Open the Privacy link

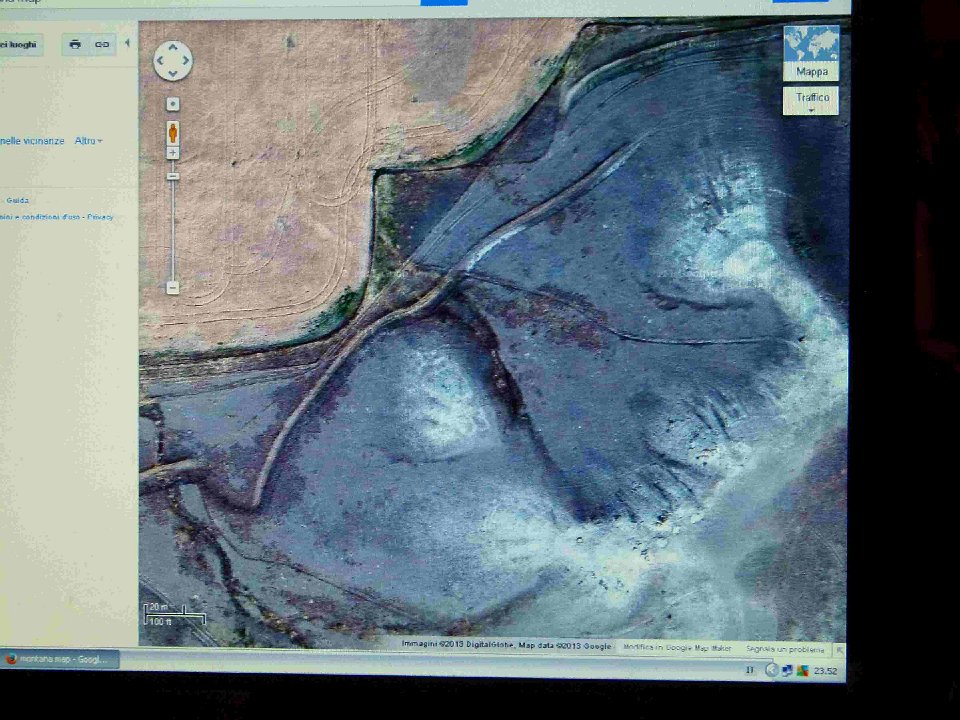100,217
